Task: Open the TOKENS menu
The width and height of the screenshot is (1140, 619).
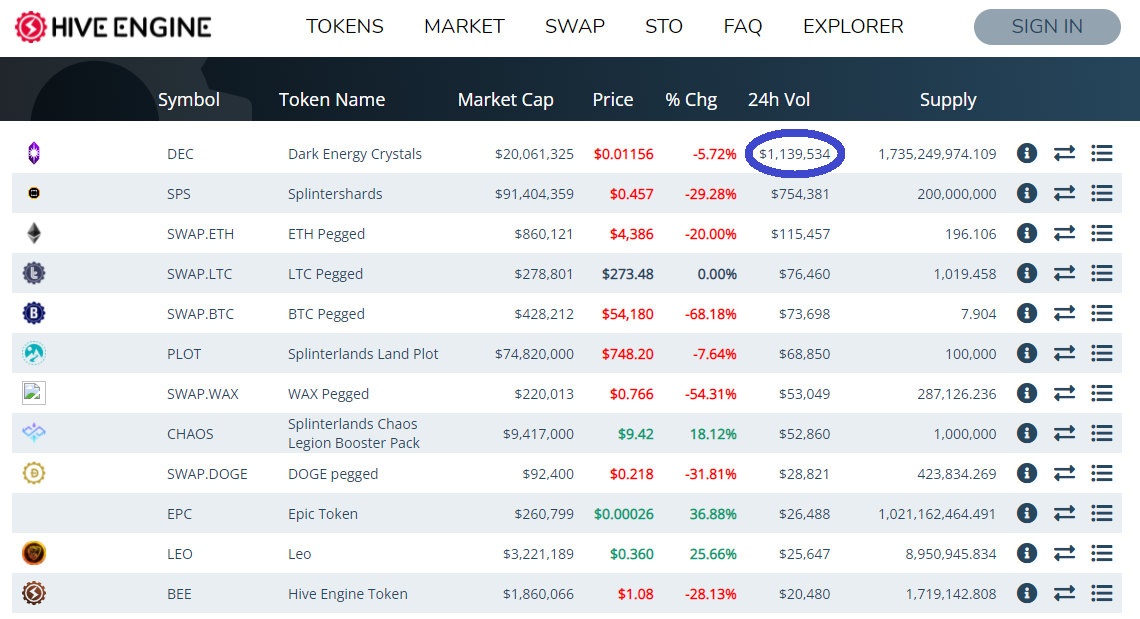Action: (345, 27)
